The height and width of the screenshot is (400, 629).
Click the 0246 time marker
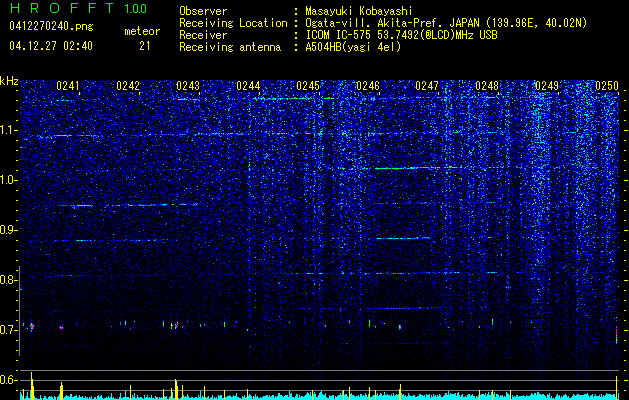click(x=368, y=86)
